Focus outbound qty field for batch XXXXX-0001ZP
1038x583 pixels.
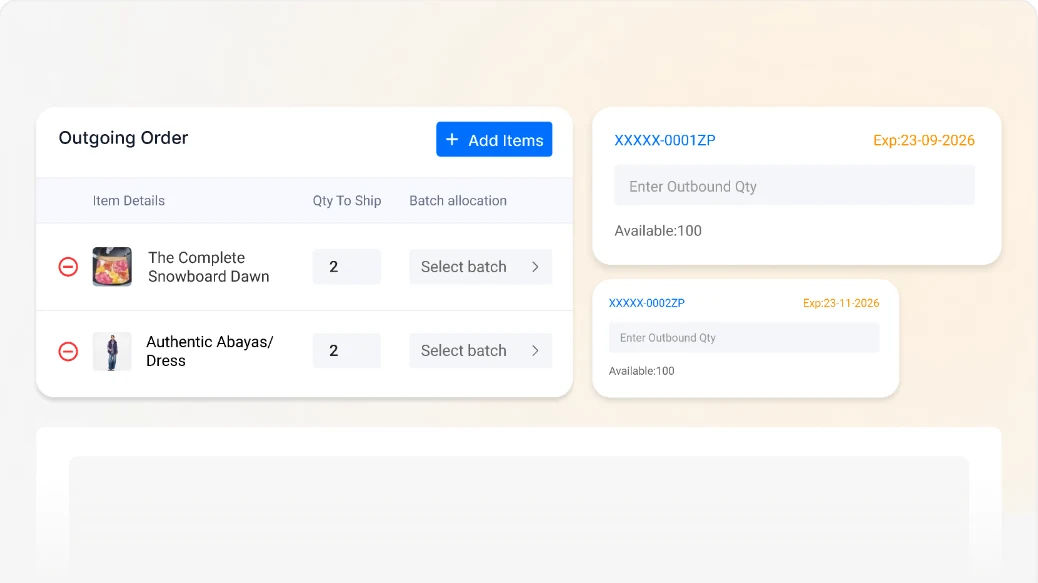pyautogui.click(x=794, y=186)
